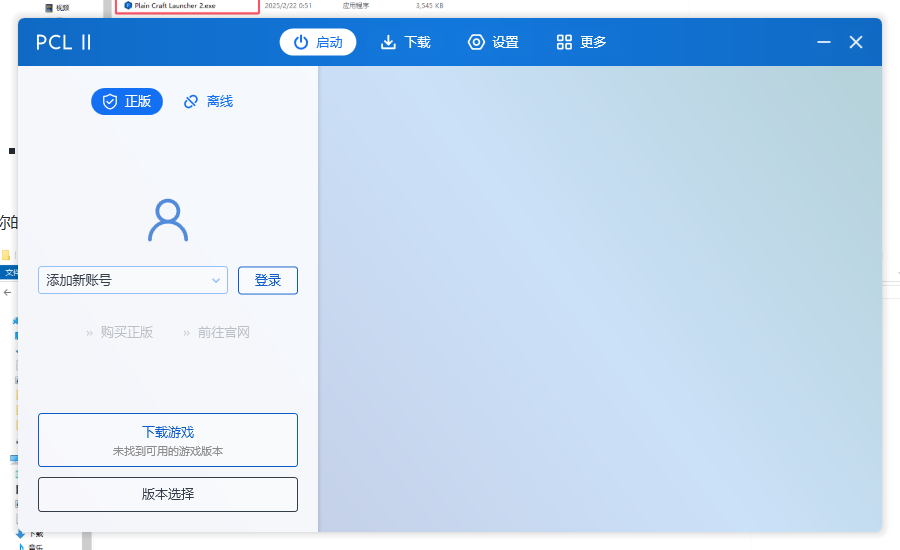This screenshot has width=900, height=550.
Task: Click the PCL II logo
Action: tap(64, 42)
